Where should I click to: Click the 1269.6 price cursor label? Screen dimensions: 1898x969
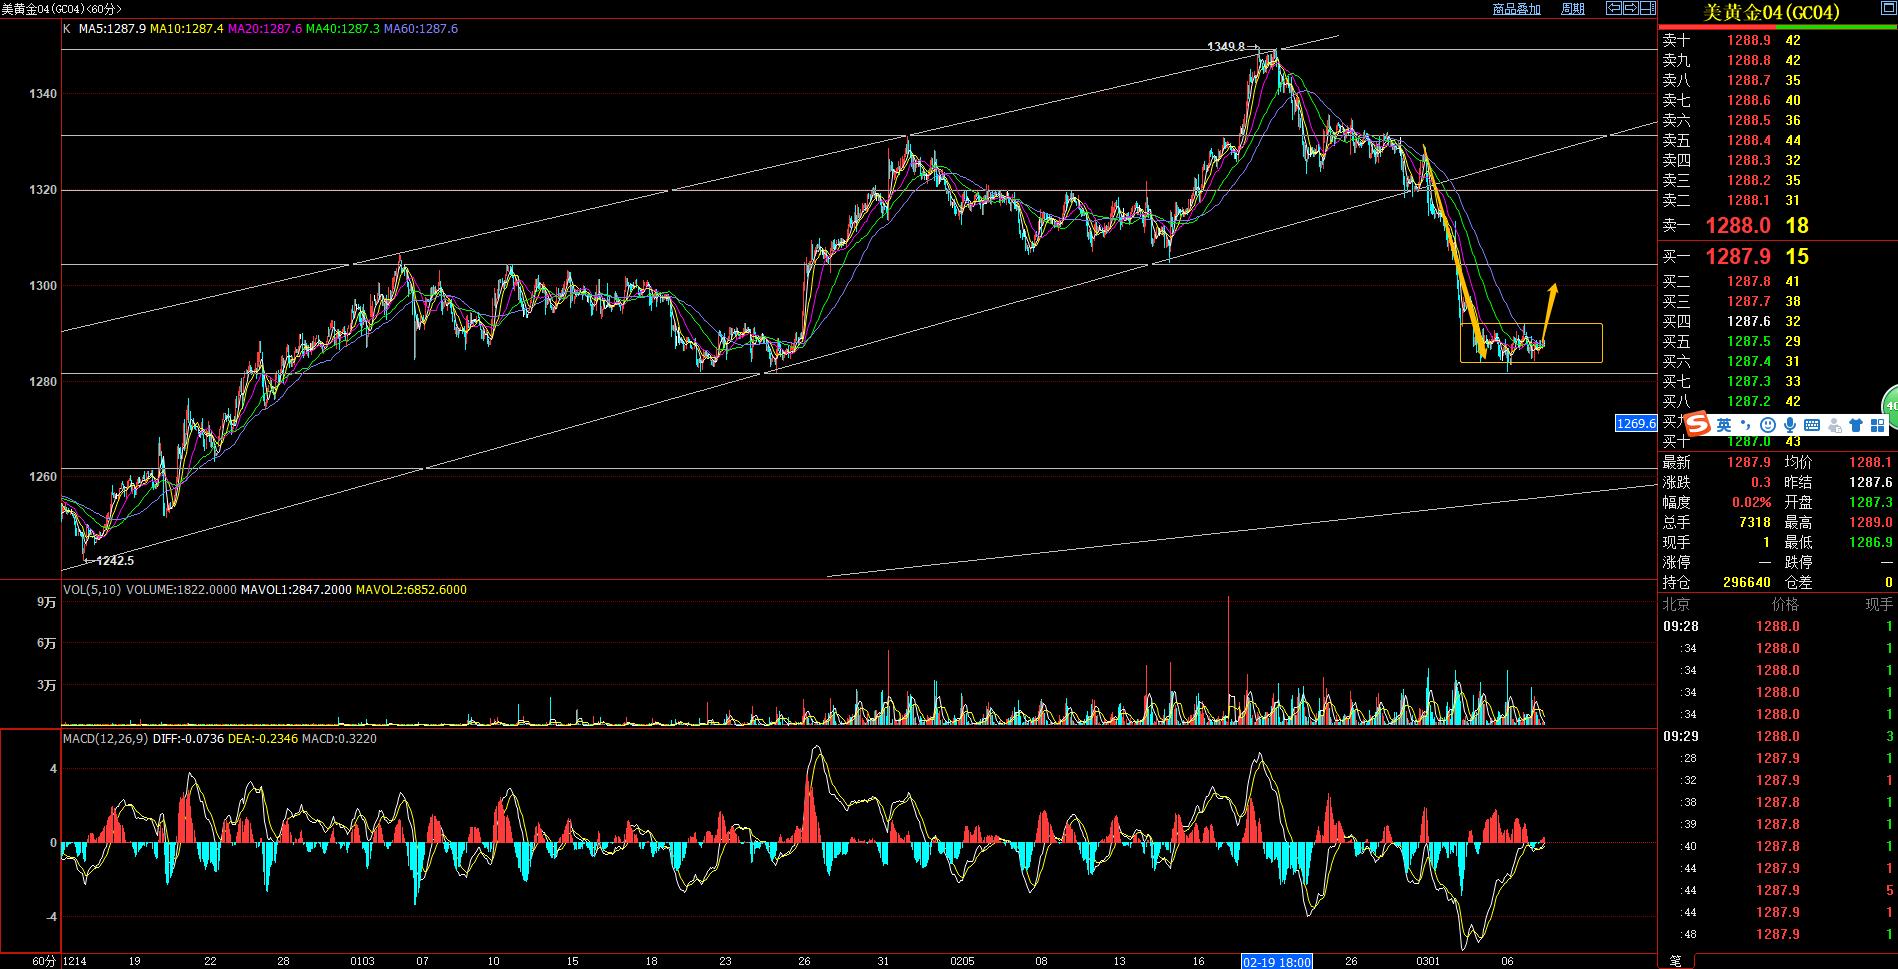pos(1636,424)
